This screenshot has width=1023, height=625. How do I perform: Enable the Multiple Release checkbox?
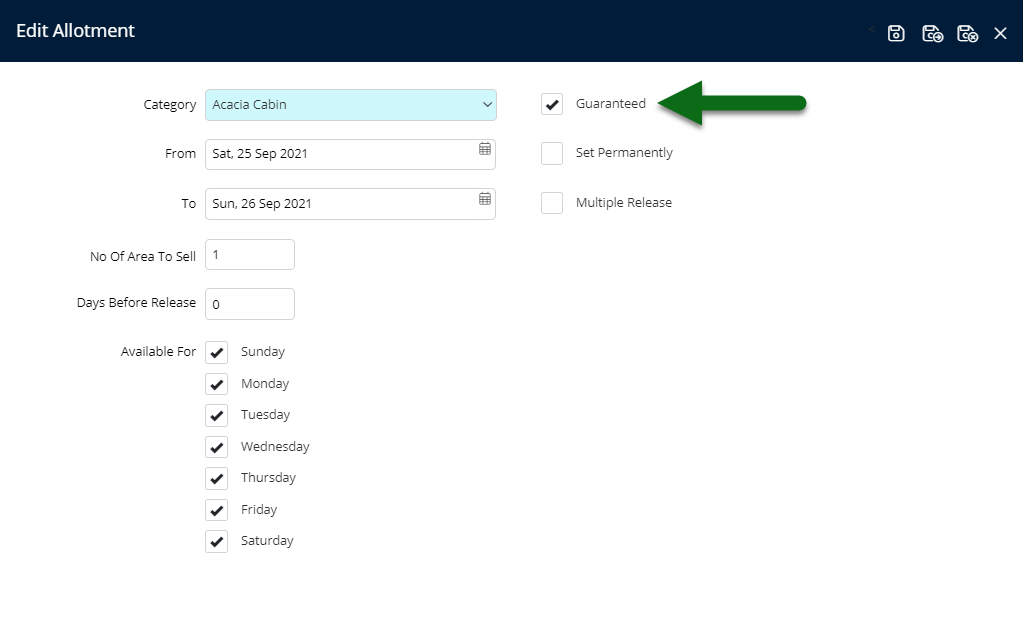point(552,203)
